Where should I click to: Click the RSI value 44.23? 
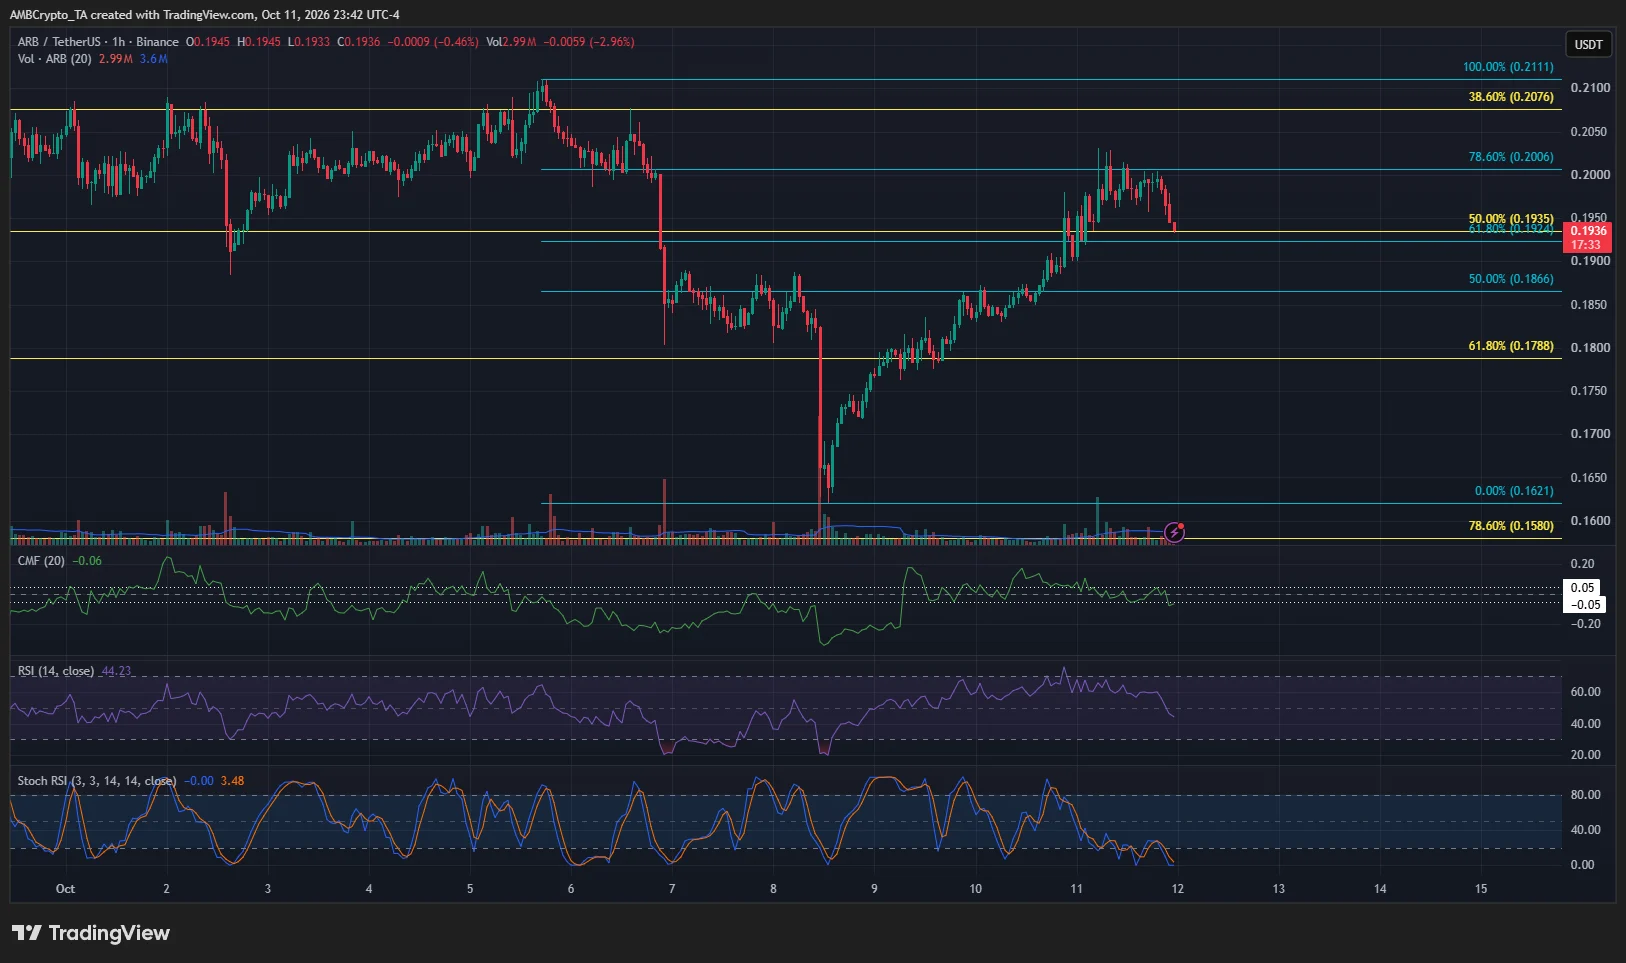point(116,671)
